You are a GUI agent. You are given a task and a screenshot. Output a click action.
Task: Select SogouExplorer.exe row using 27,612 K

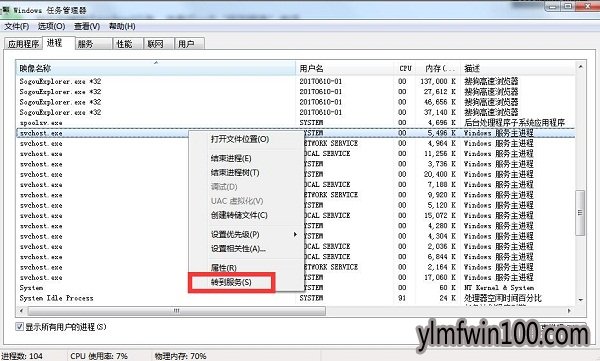(x=295, y=91)
